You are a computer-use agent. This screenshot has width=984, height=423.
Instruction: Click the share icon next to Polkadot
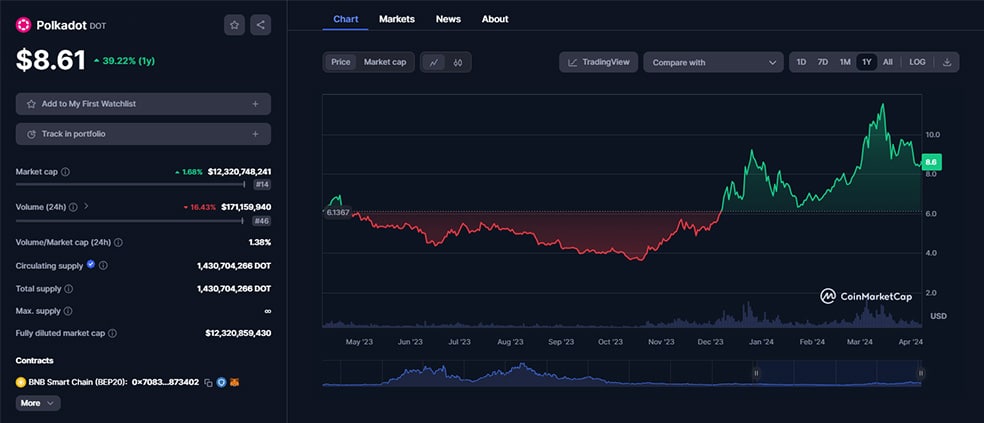(260, 25)
